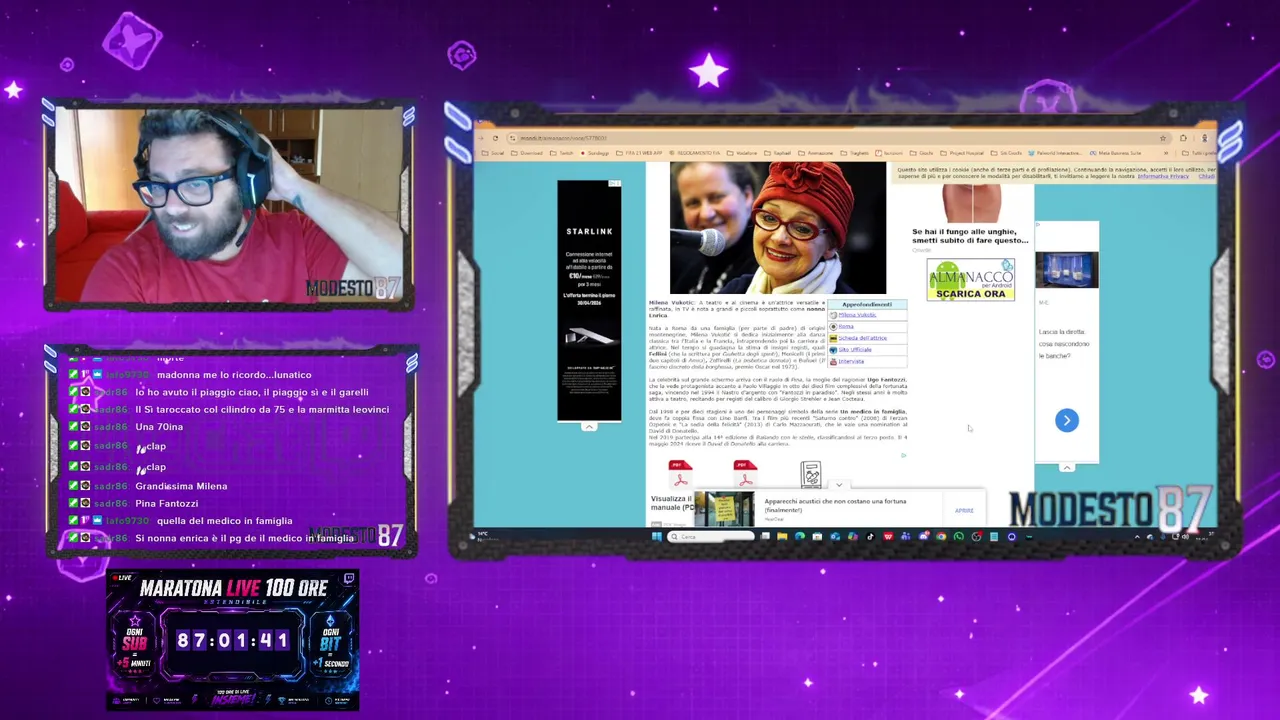Open the Download bookmarks folder
This screenshot has width=1280, height=720.
coord(526,153)
